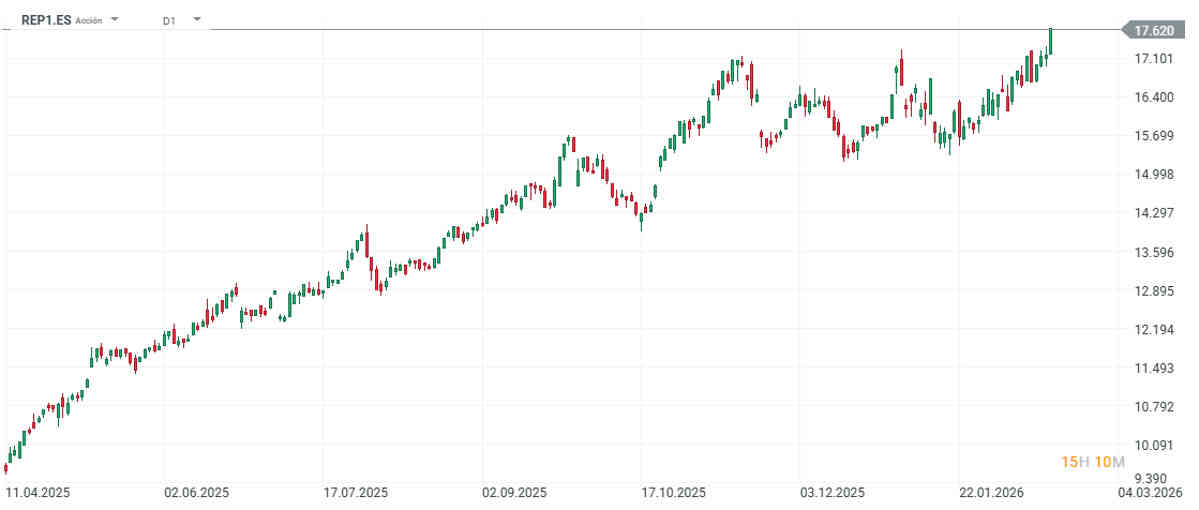Select the 12.194 price axis value
This screenshot has width=1199, height=510.
[x=1153, y=331]
